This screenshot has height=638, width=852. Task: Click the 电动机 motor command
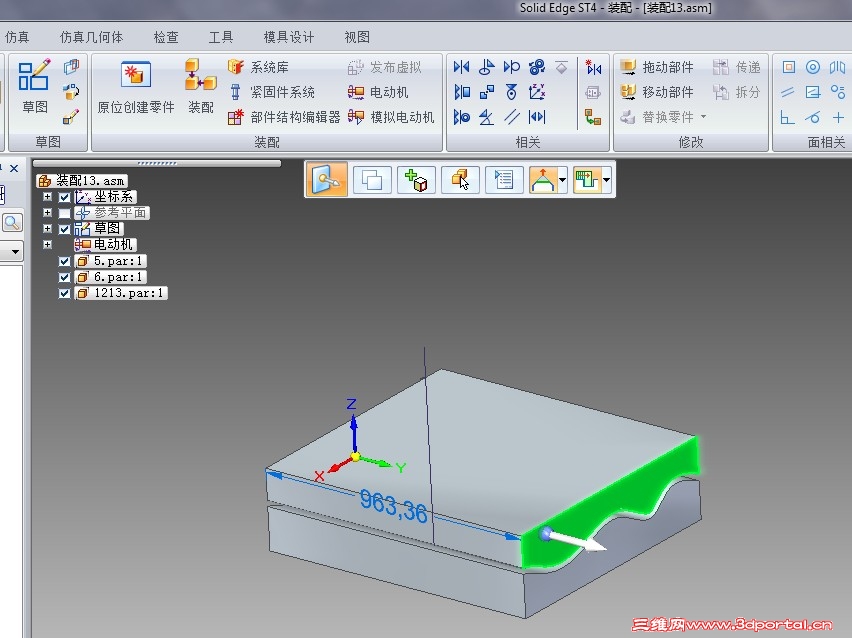[378, 92]
